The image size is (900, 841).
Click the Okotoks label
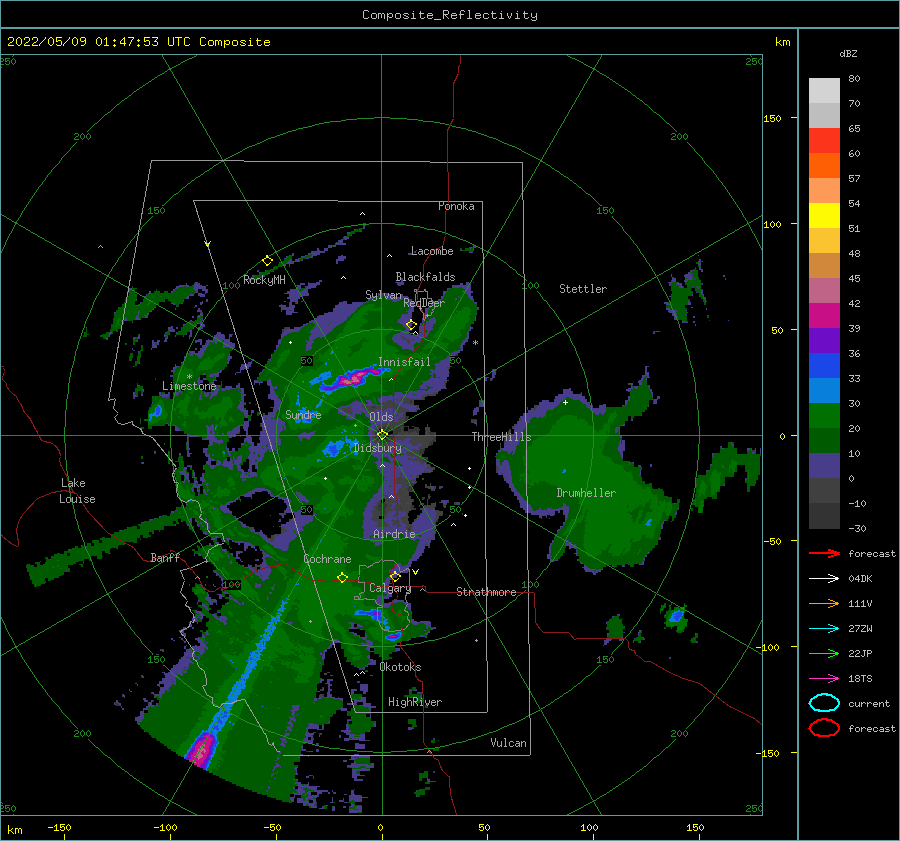400,667
